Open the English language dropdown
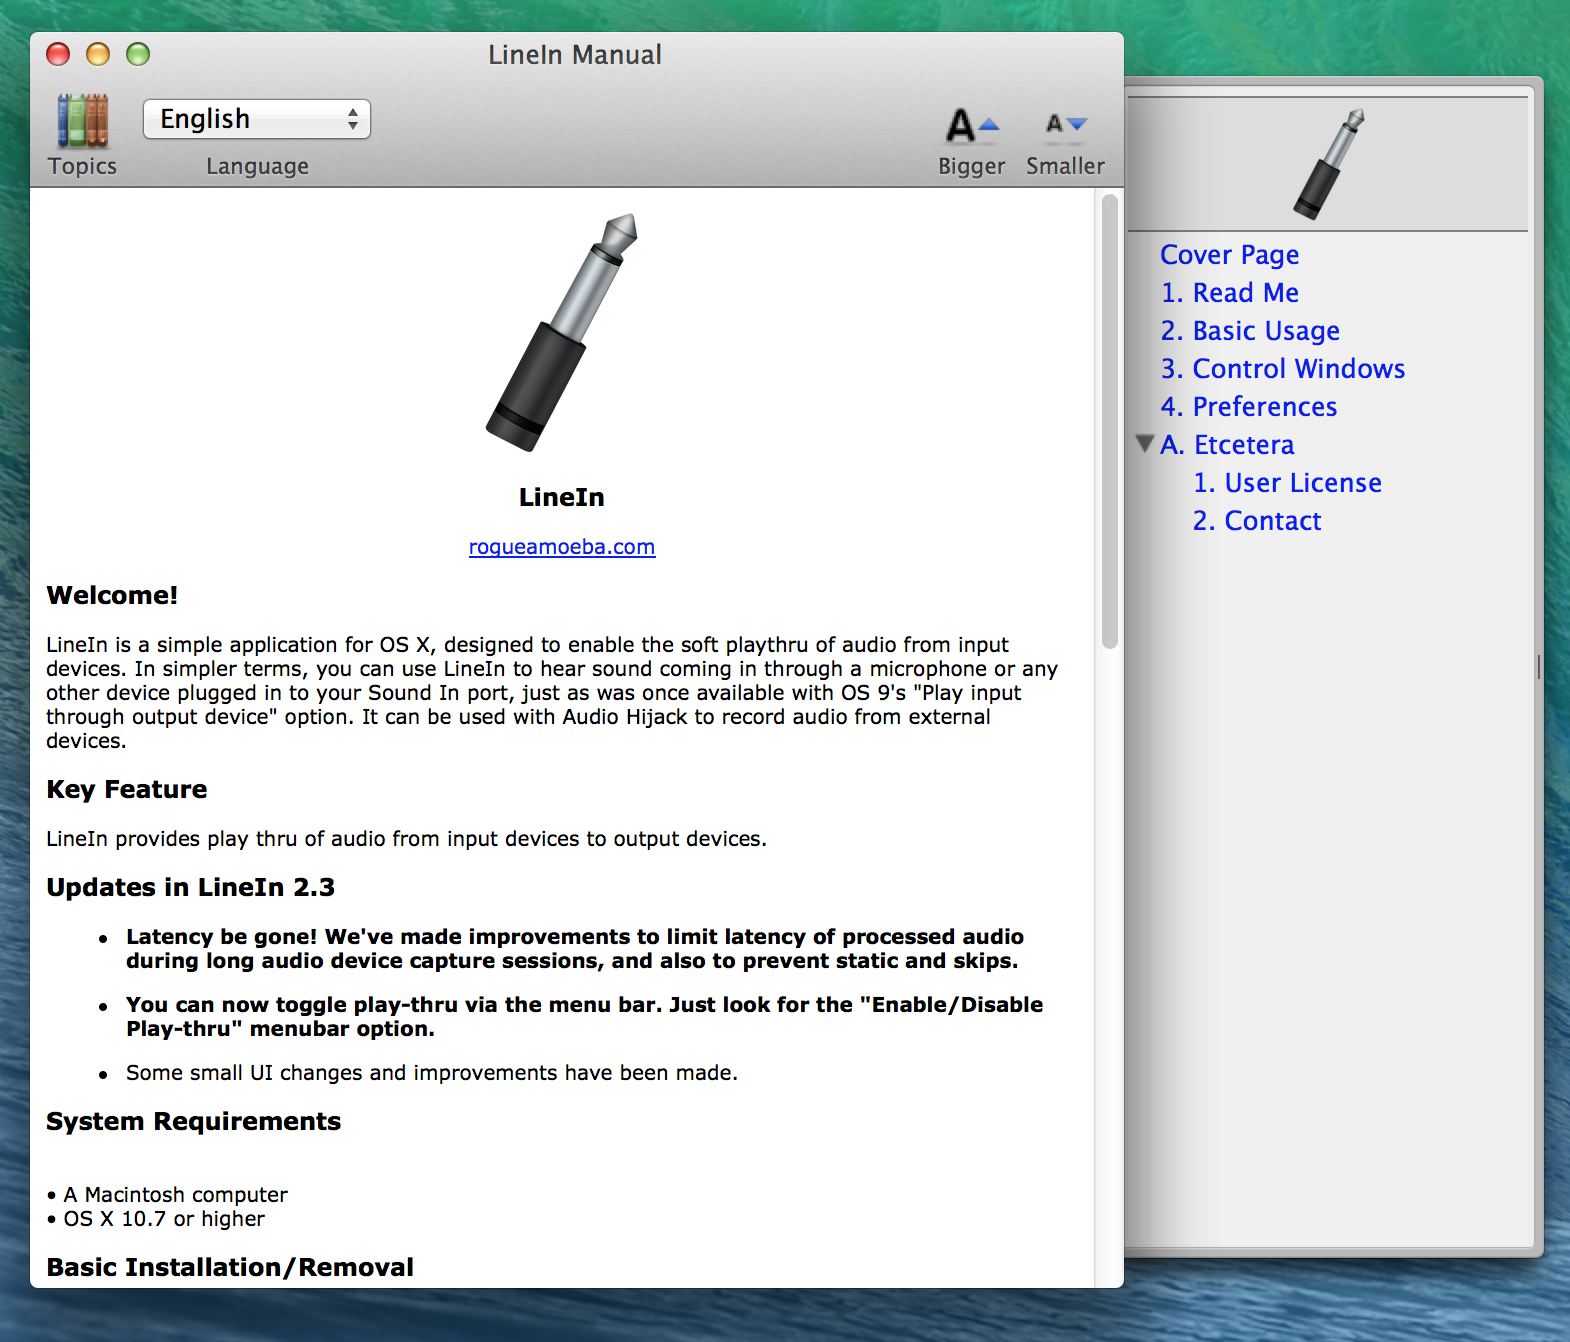Viewport: 1570px width, 1342px height. coord(257,119)
